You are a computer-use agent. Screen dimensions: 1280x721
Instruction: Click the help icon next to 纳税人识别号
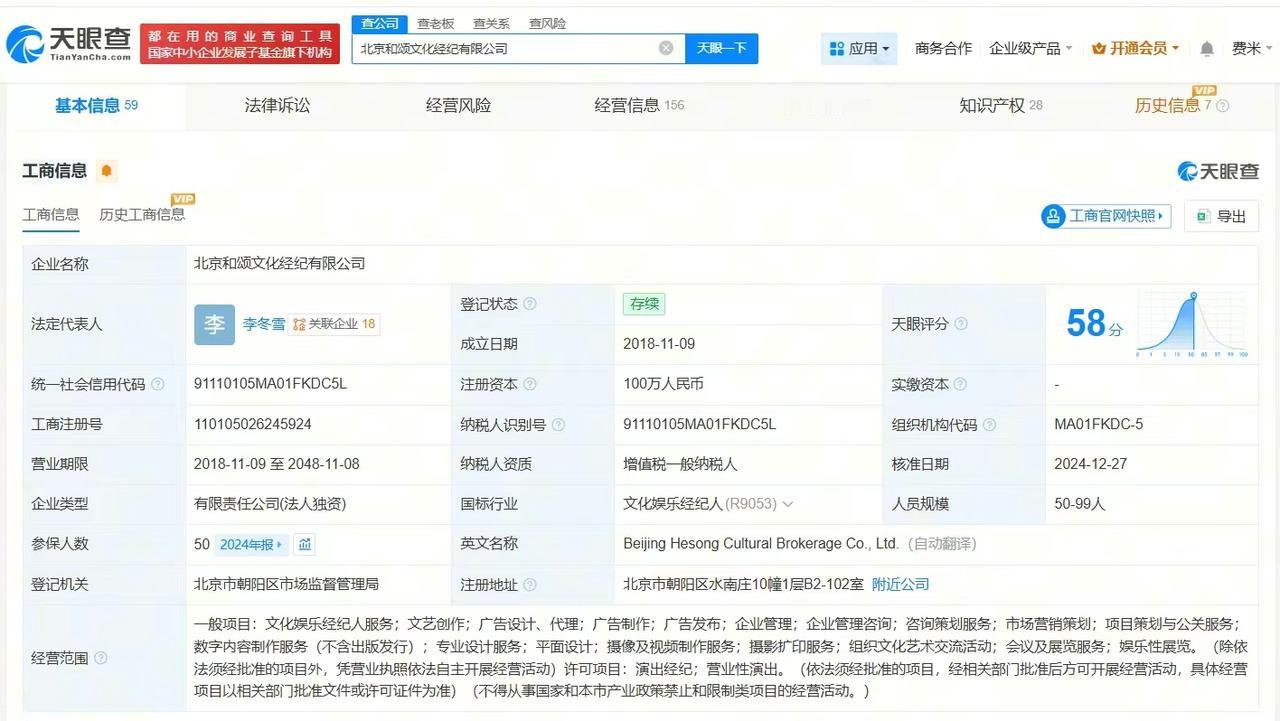558,424
